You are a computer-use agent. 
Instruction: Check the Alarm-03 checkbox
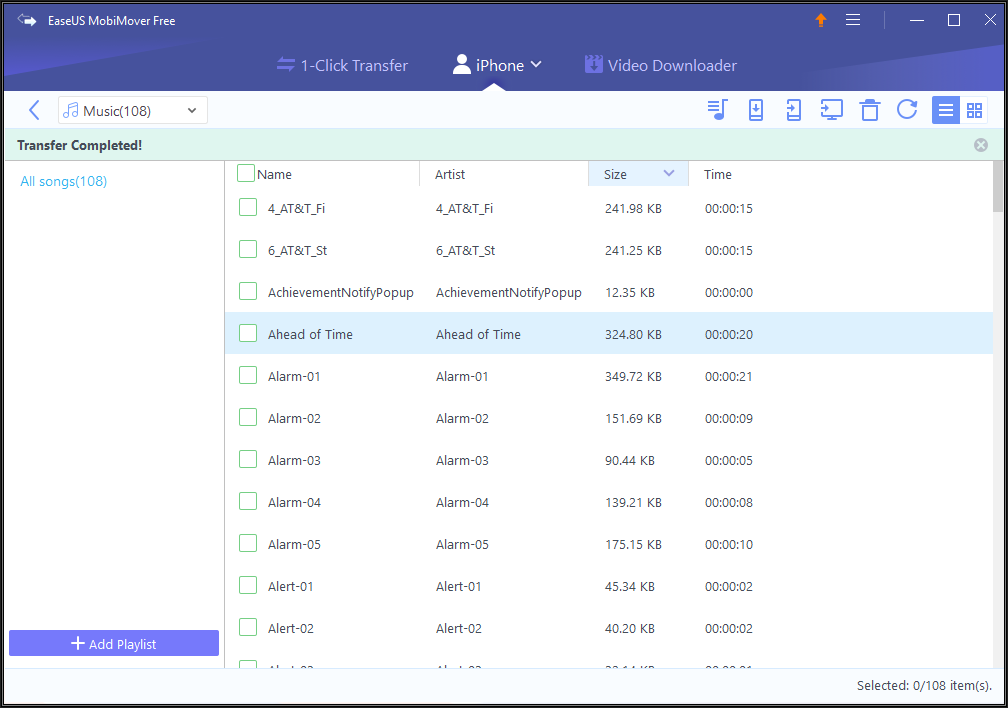click(x=248, y=459)
